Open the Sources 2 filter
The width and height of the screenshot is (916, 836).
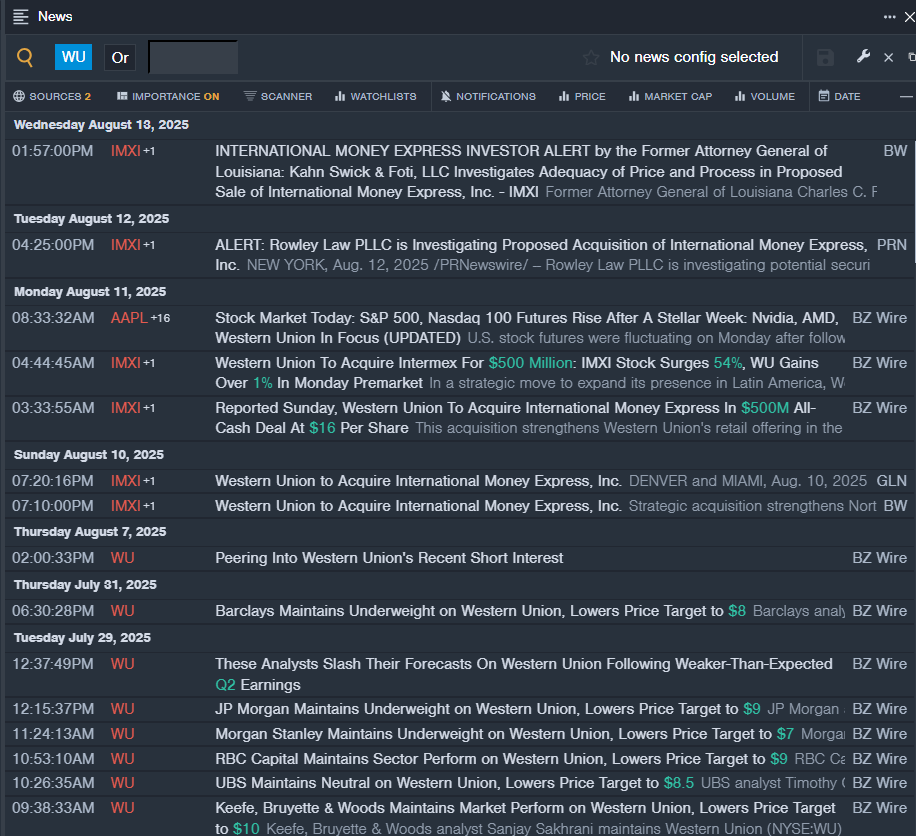pyautogui.click(x=52, y=96)
